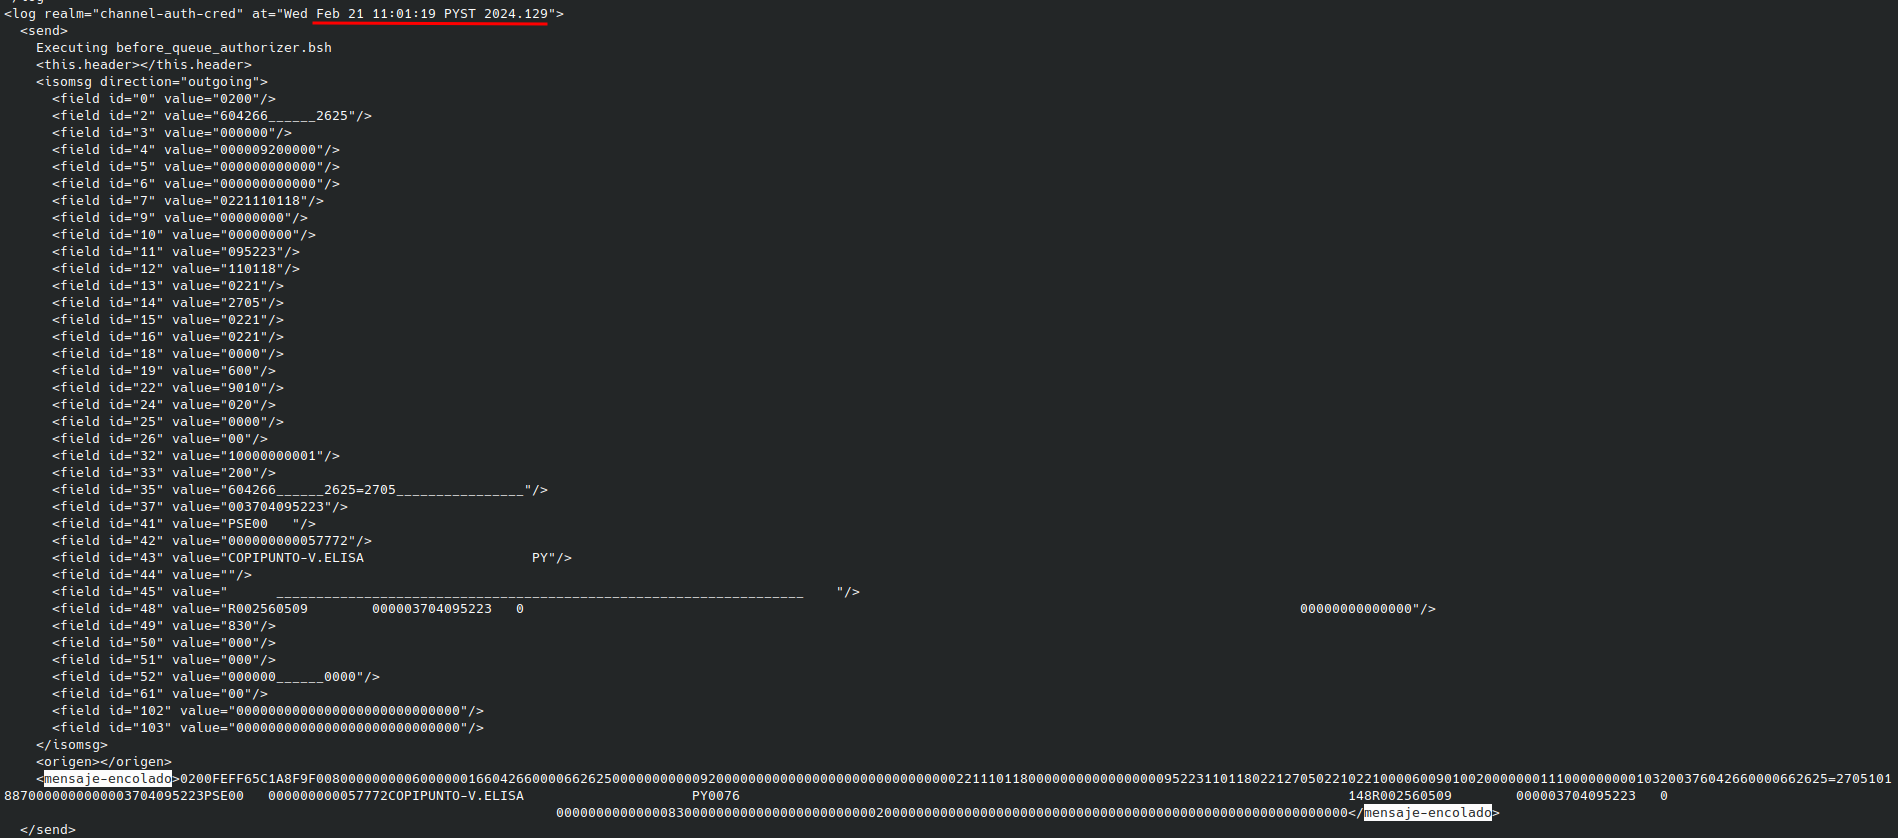Image resolution: width=1898 pixels, height=838 pixels.
Task: Click field id 50 value 000
Action: pyautogui.click(x=164, y=643)
